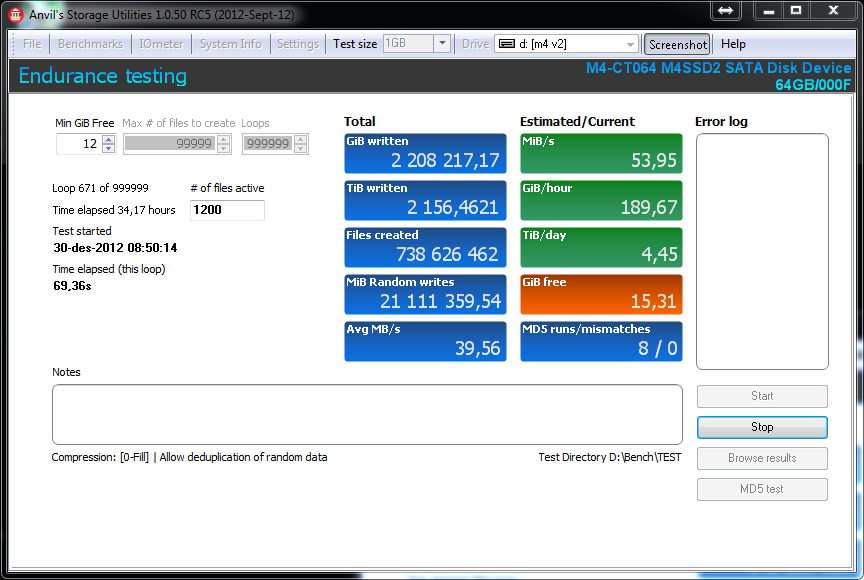Click 'Test Directory D:\Bench\TEST' text
Screen dimensions: 864x580
click(610, 457)
